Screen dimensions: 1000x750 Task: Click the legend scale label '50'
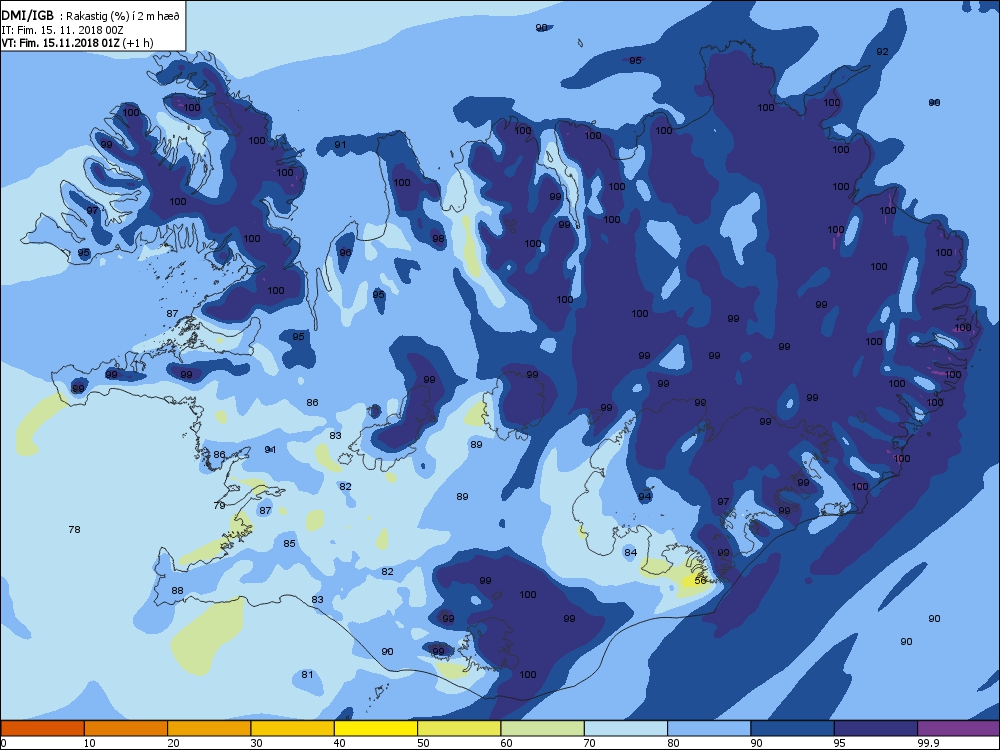[x=423, y=743]
